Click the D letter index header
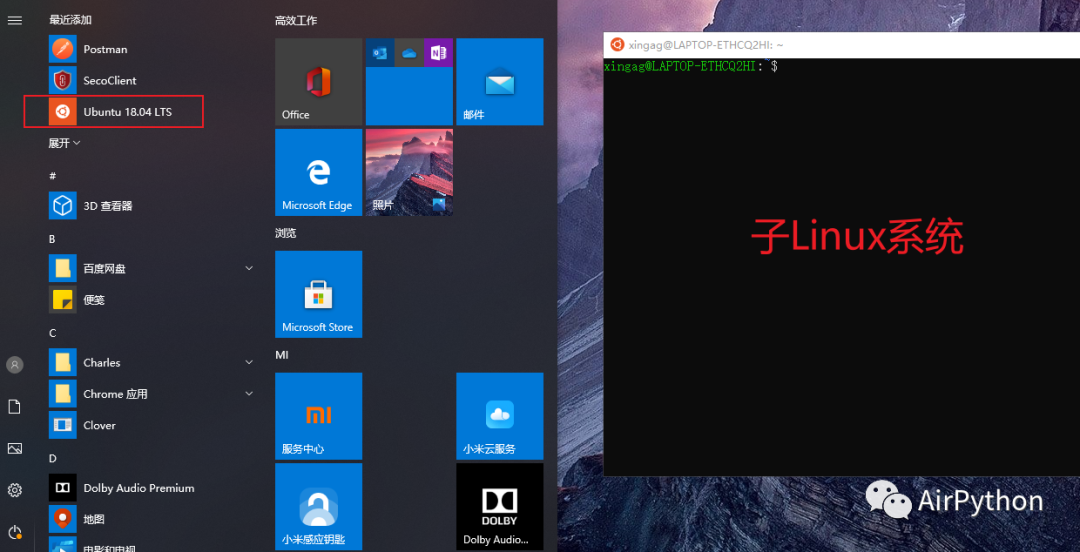This screenshot has width=1080, height=552. [x=52, y=458]
